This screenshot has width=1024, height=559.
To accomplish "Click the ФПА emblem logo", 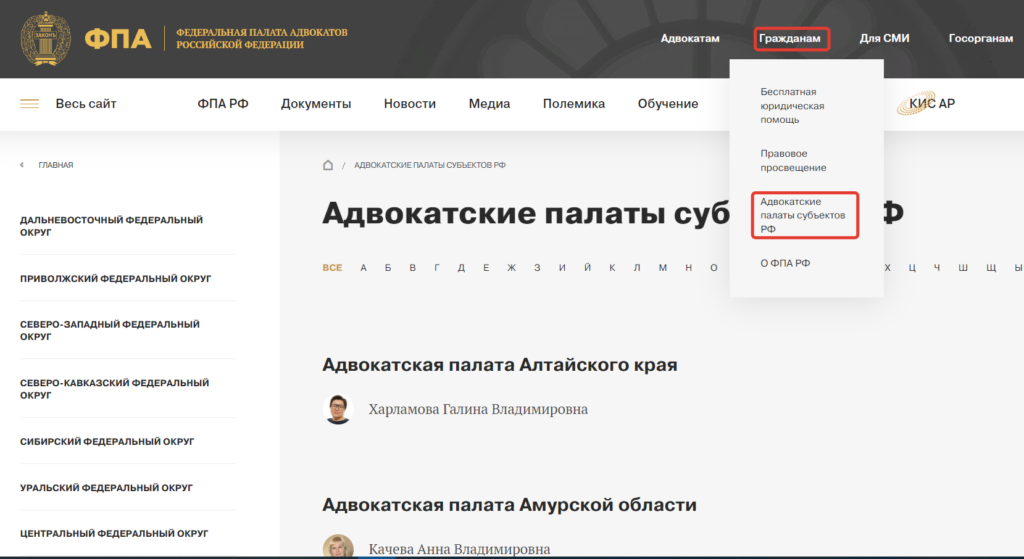I will coord(45,39).
